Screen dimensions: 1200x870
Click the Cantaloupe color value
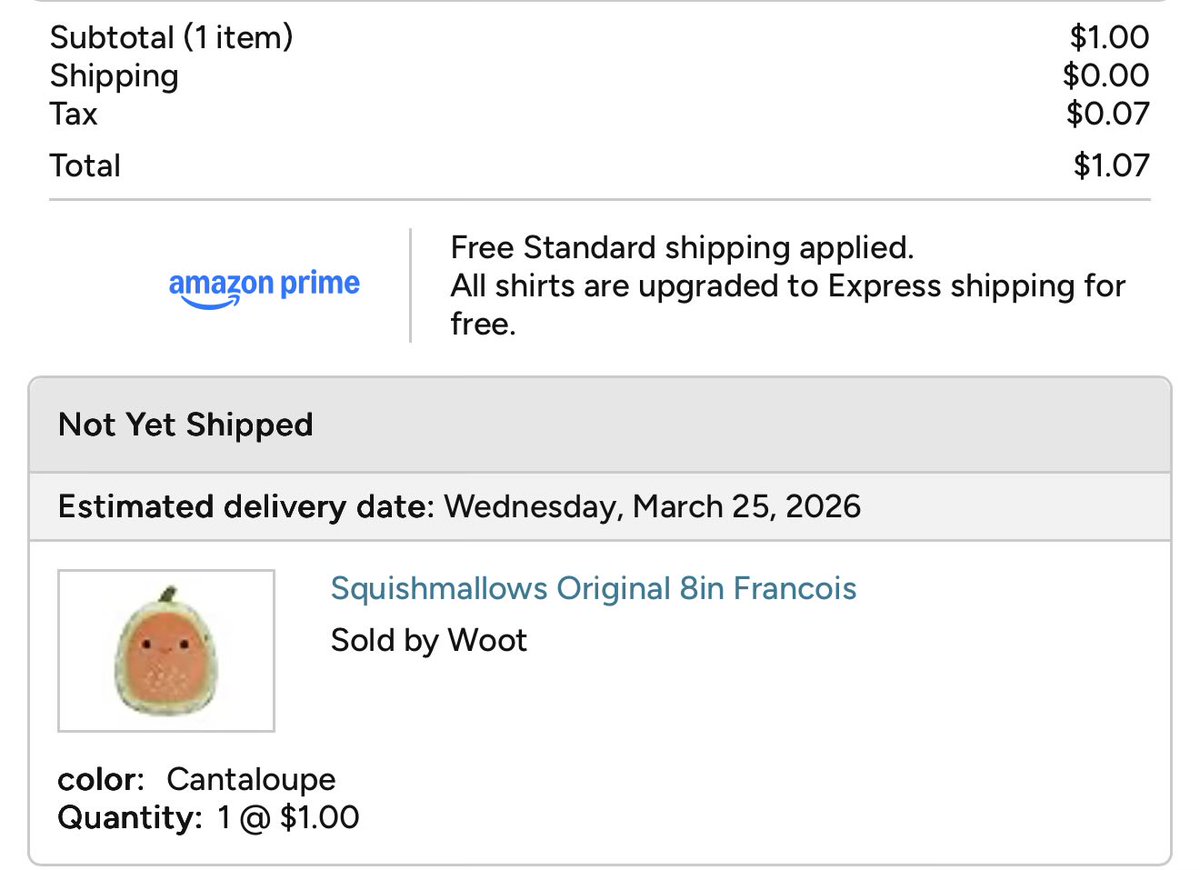tap(251, 779)
